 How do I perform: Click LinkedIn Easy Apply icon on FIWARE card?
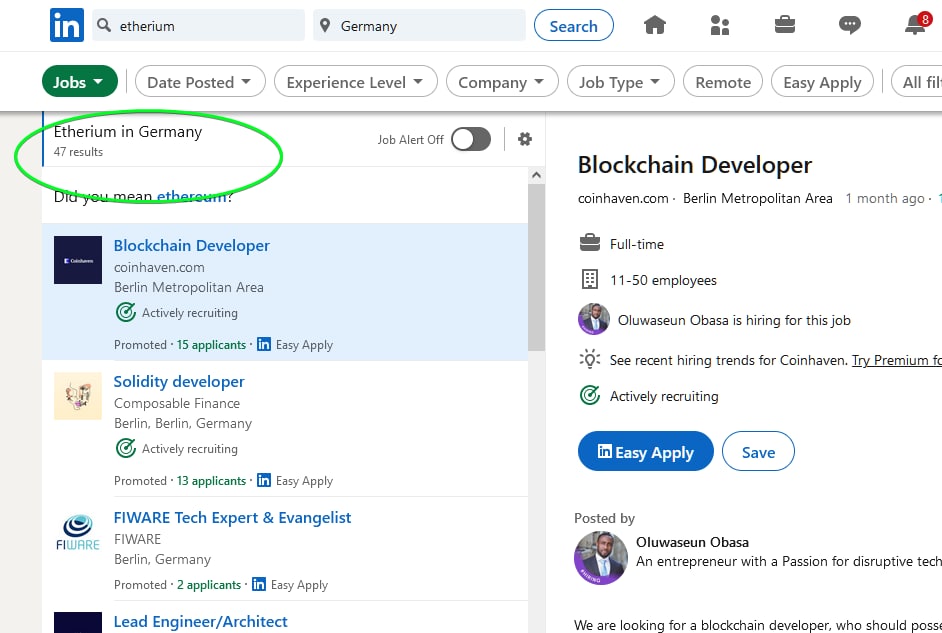[259, 584]
